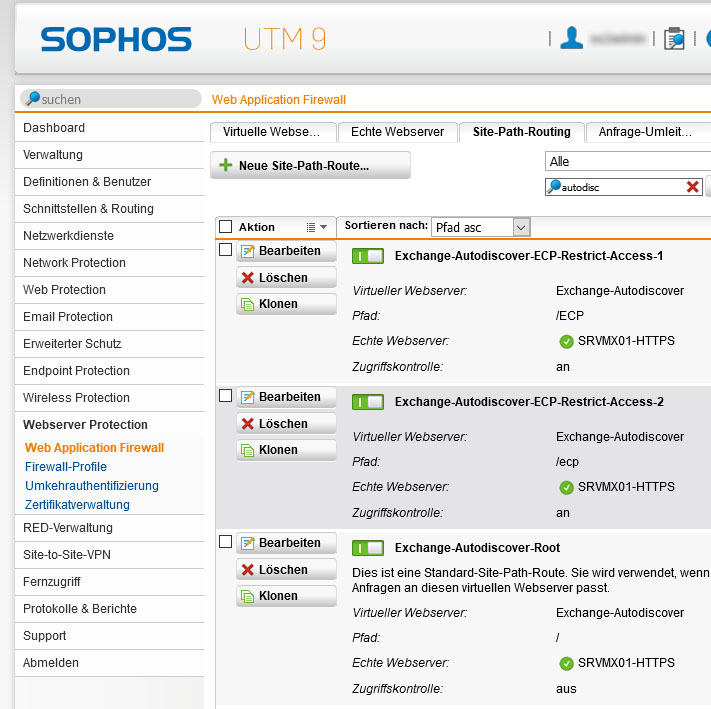
Task: Open the Alle filter dropdown
Action: 628,161
